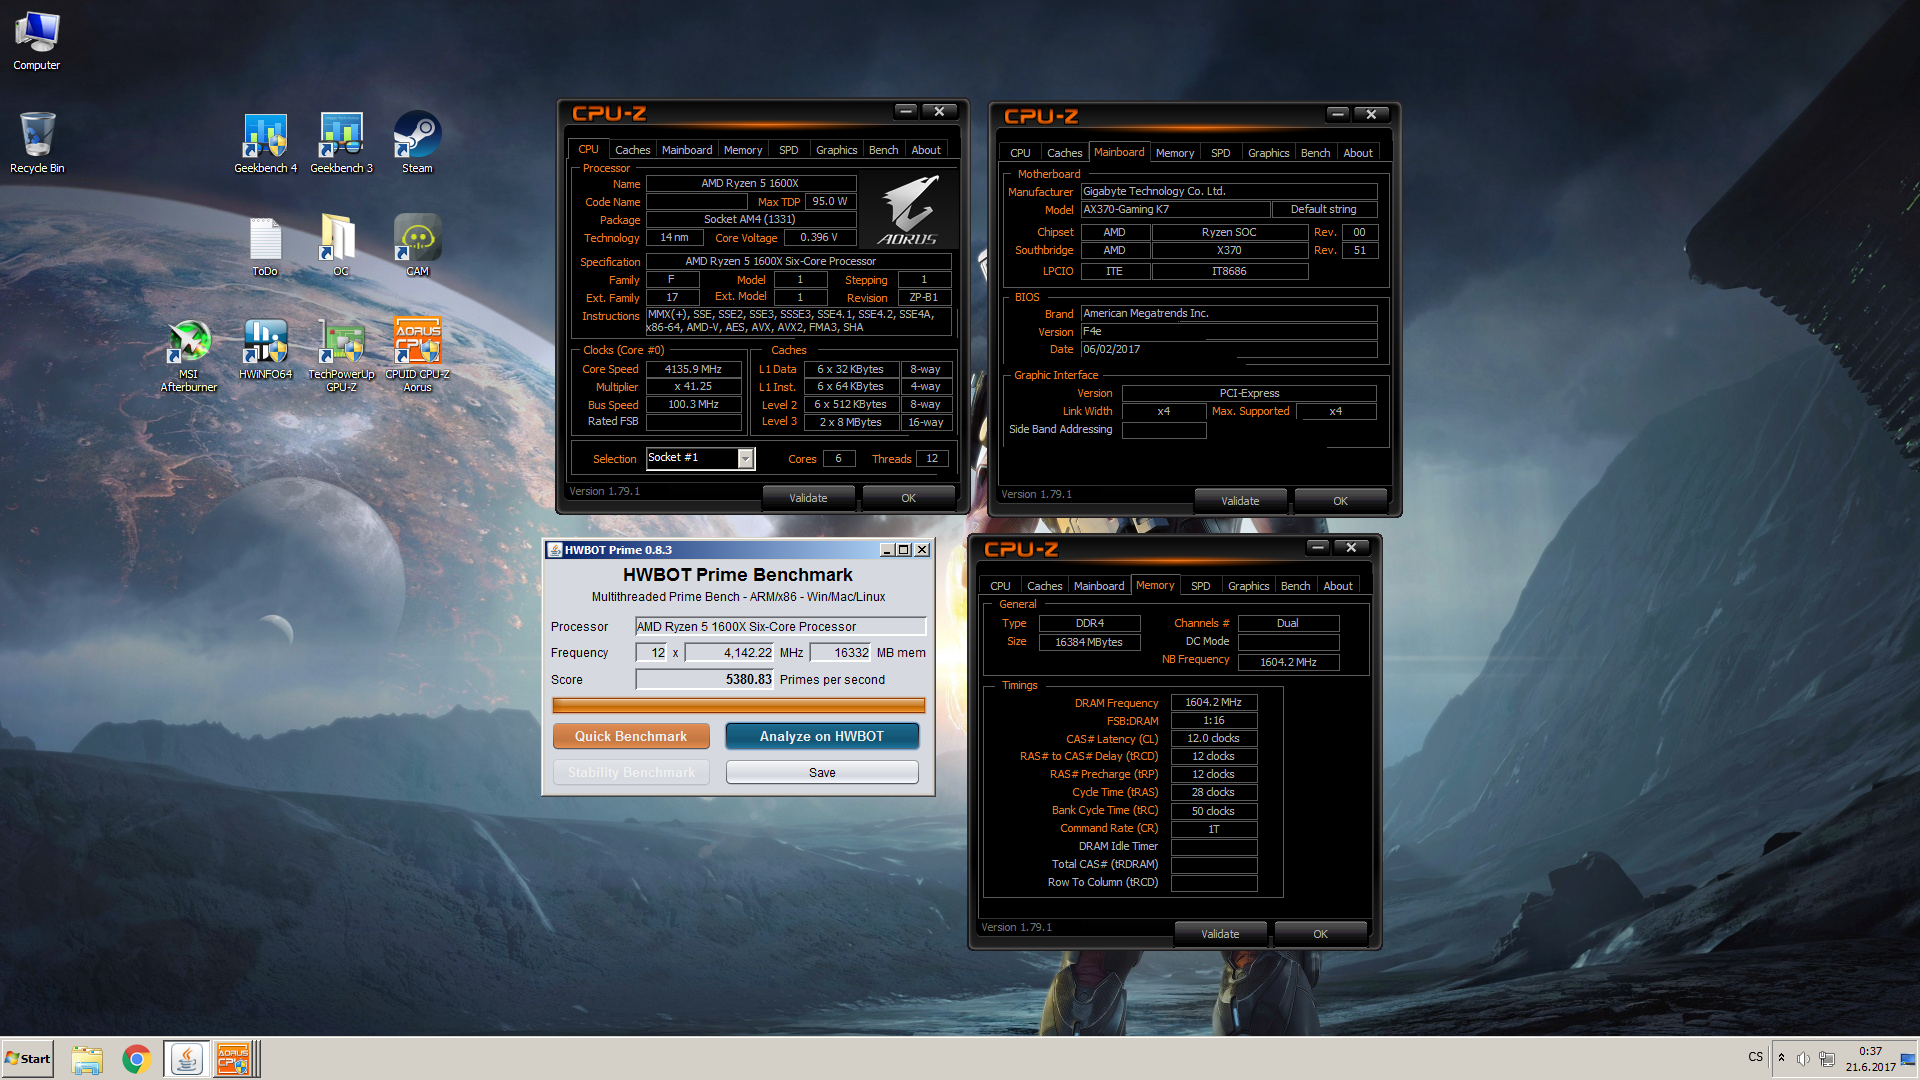The width and height of the screenshot is (1920, 1080).
Task: Click Validate in the Memory window
Action: 1220,934
